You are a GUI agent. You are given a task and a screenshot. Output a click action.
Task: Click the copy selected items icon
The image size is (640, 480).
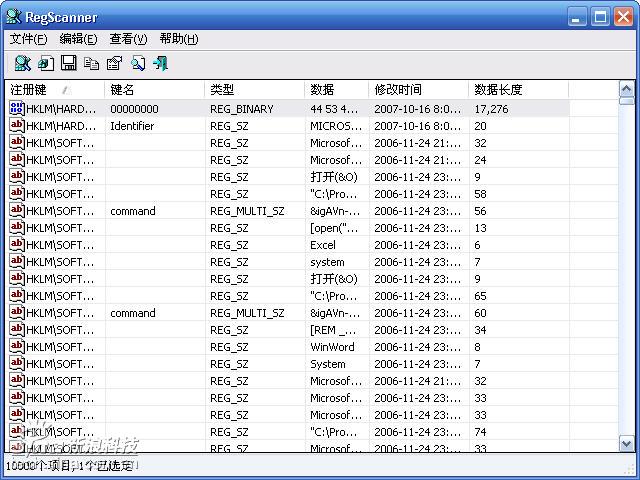(92, 63)
